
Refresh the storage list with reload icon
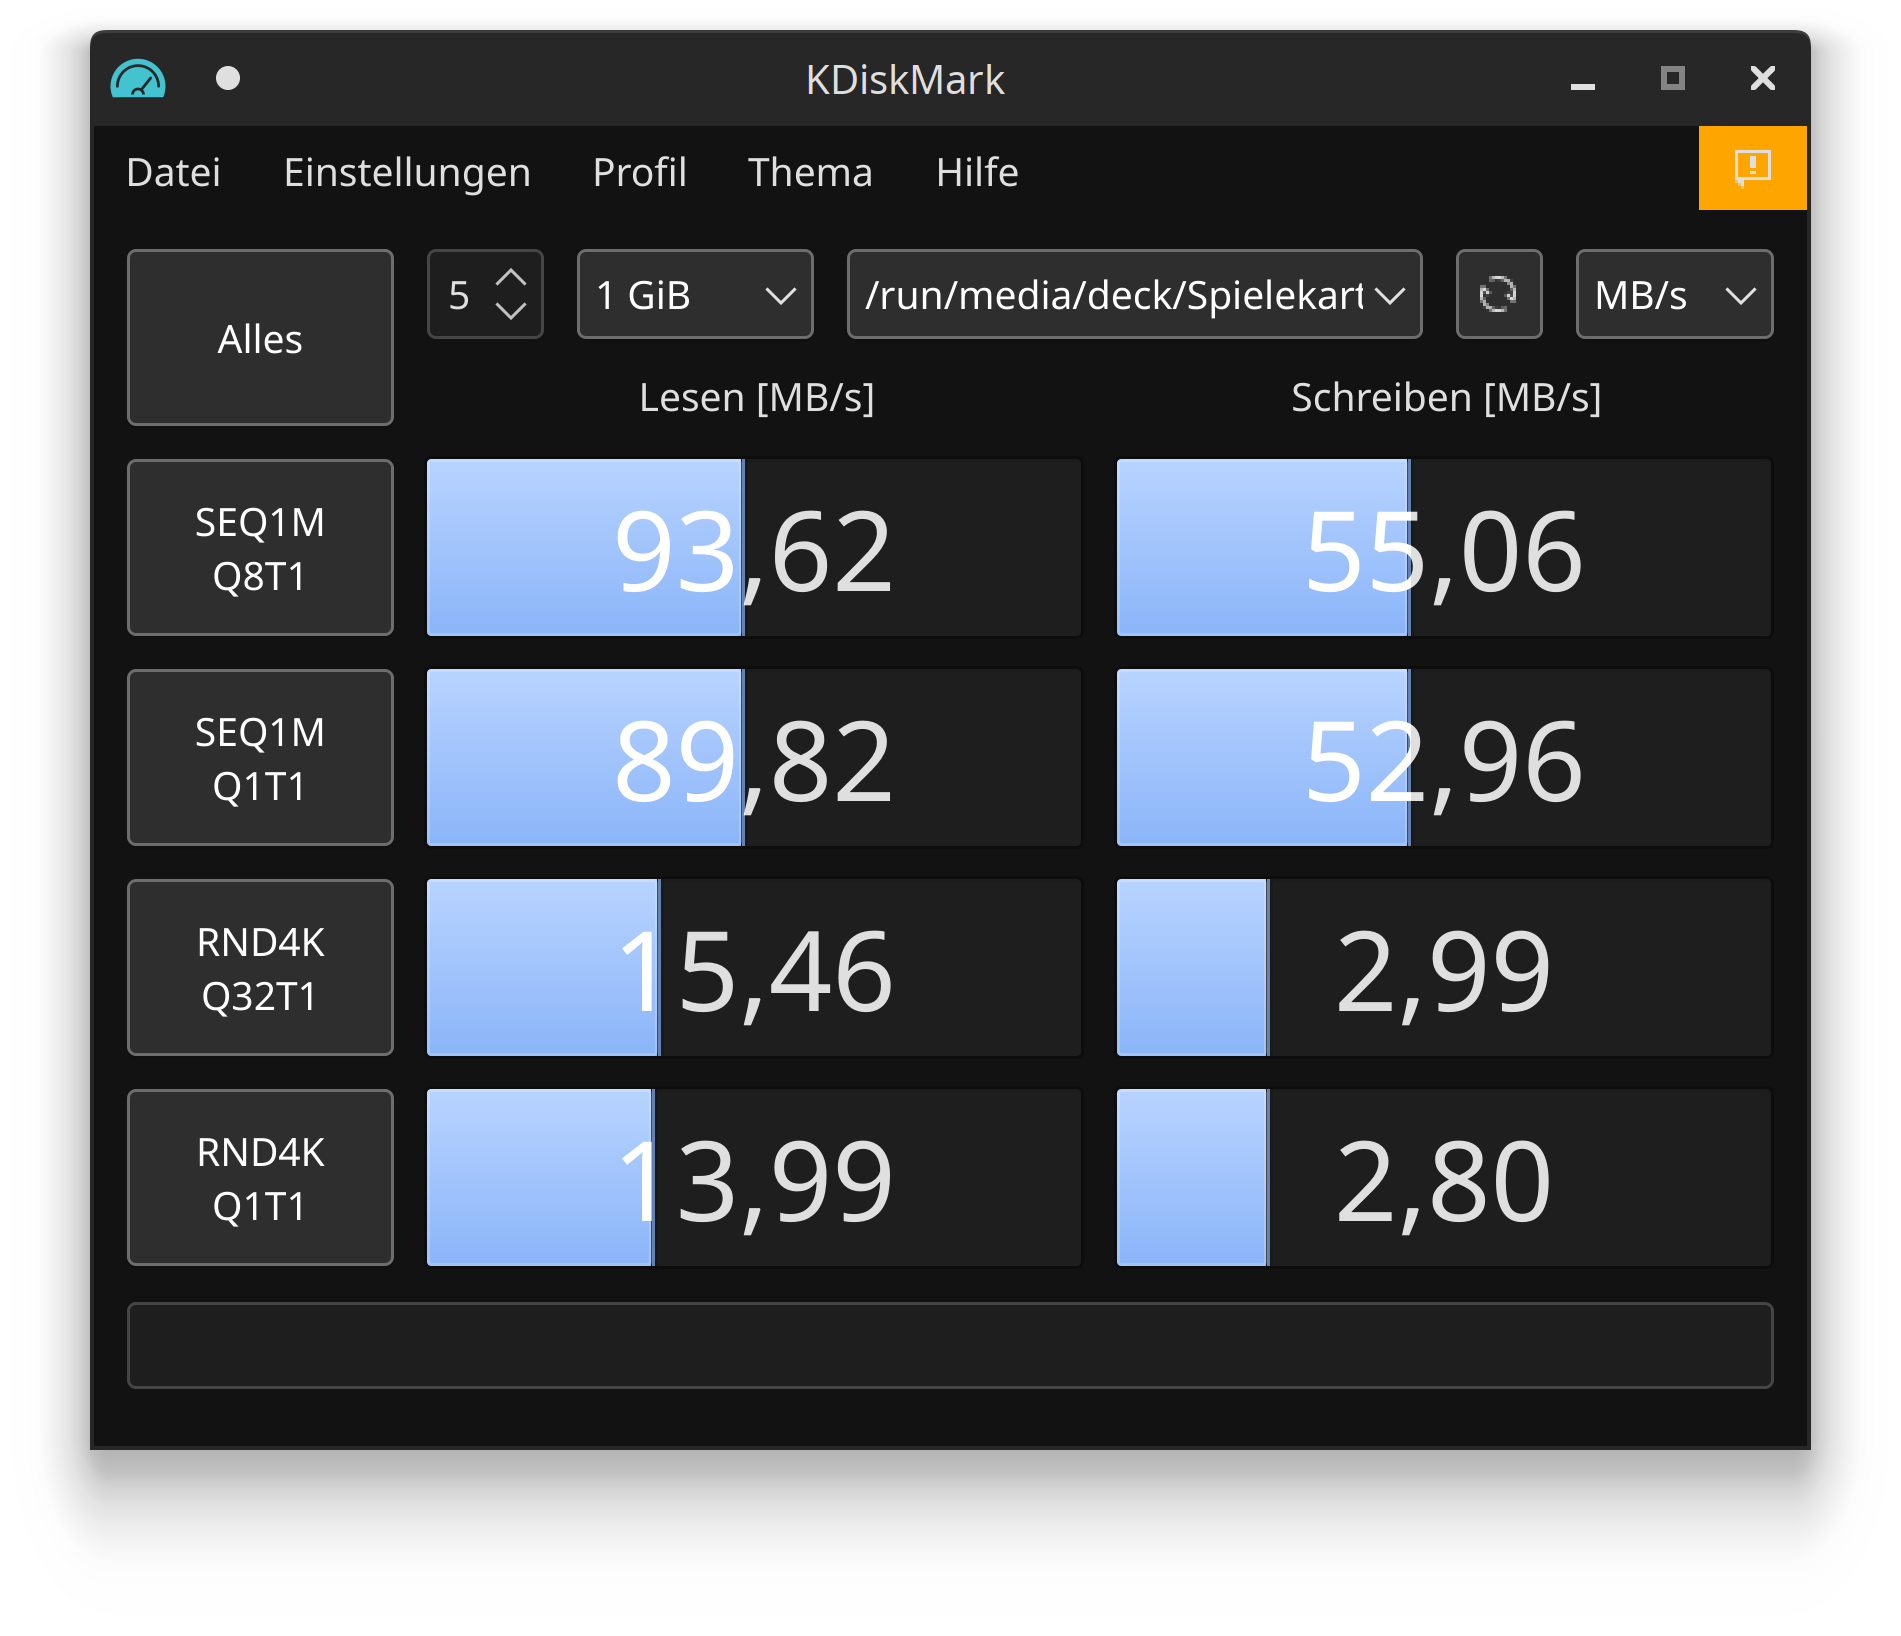[1498, 294]
